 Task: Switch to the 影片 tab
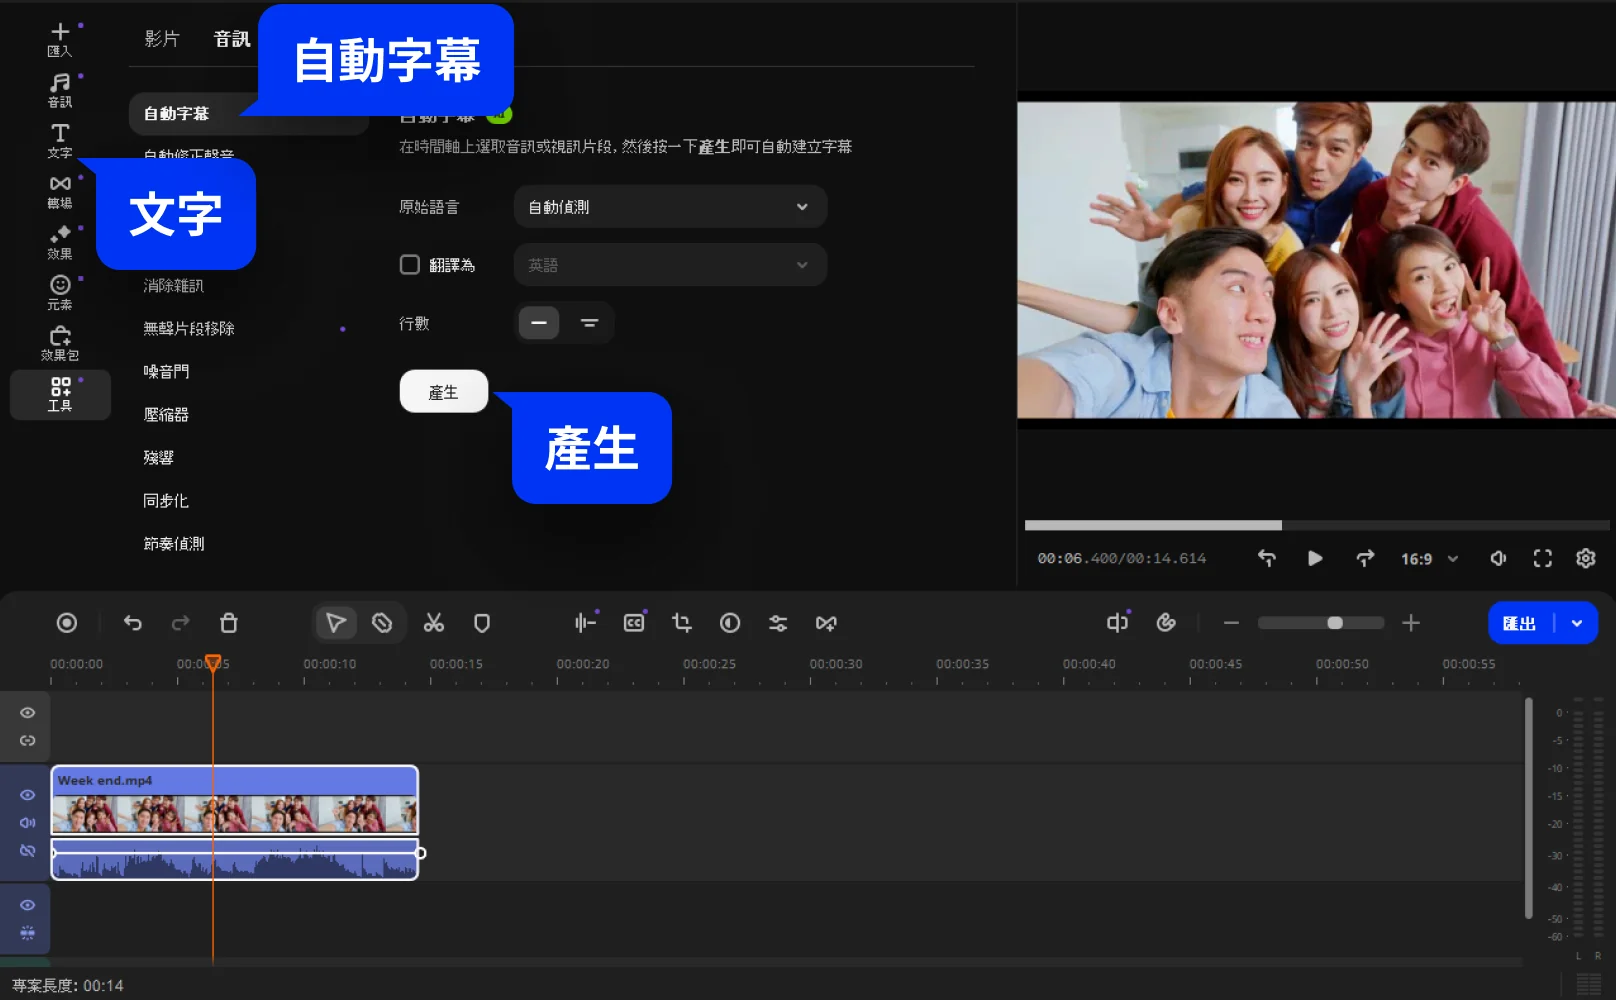tap(162, 39)
